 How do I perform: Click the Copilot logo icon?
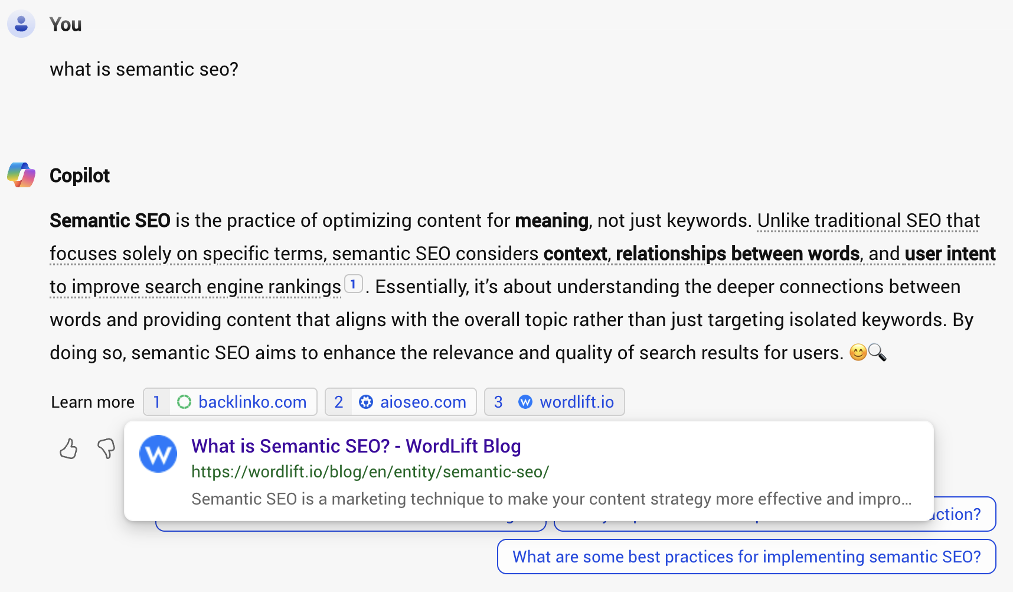coord(20,174)
